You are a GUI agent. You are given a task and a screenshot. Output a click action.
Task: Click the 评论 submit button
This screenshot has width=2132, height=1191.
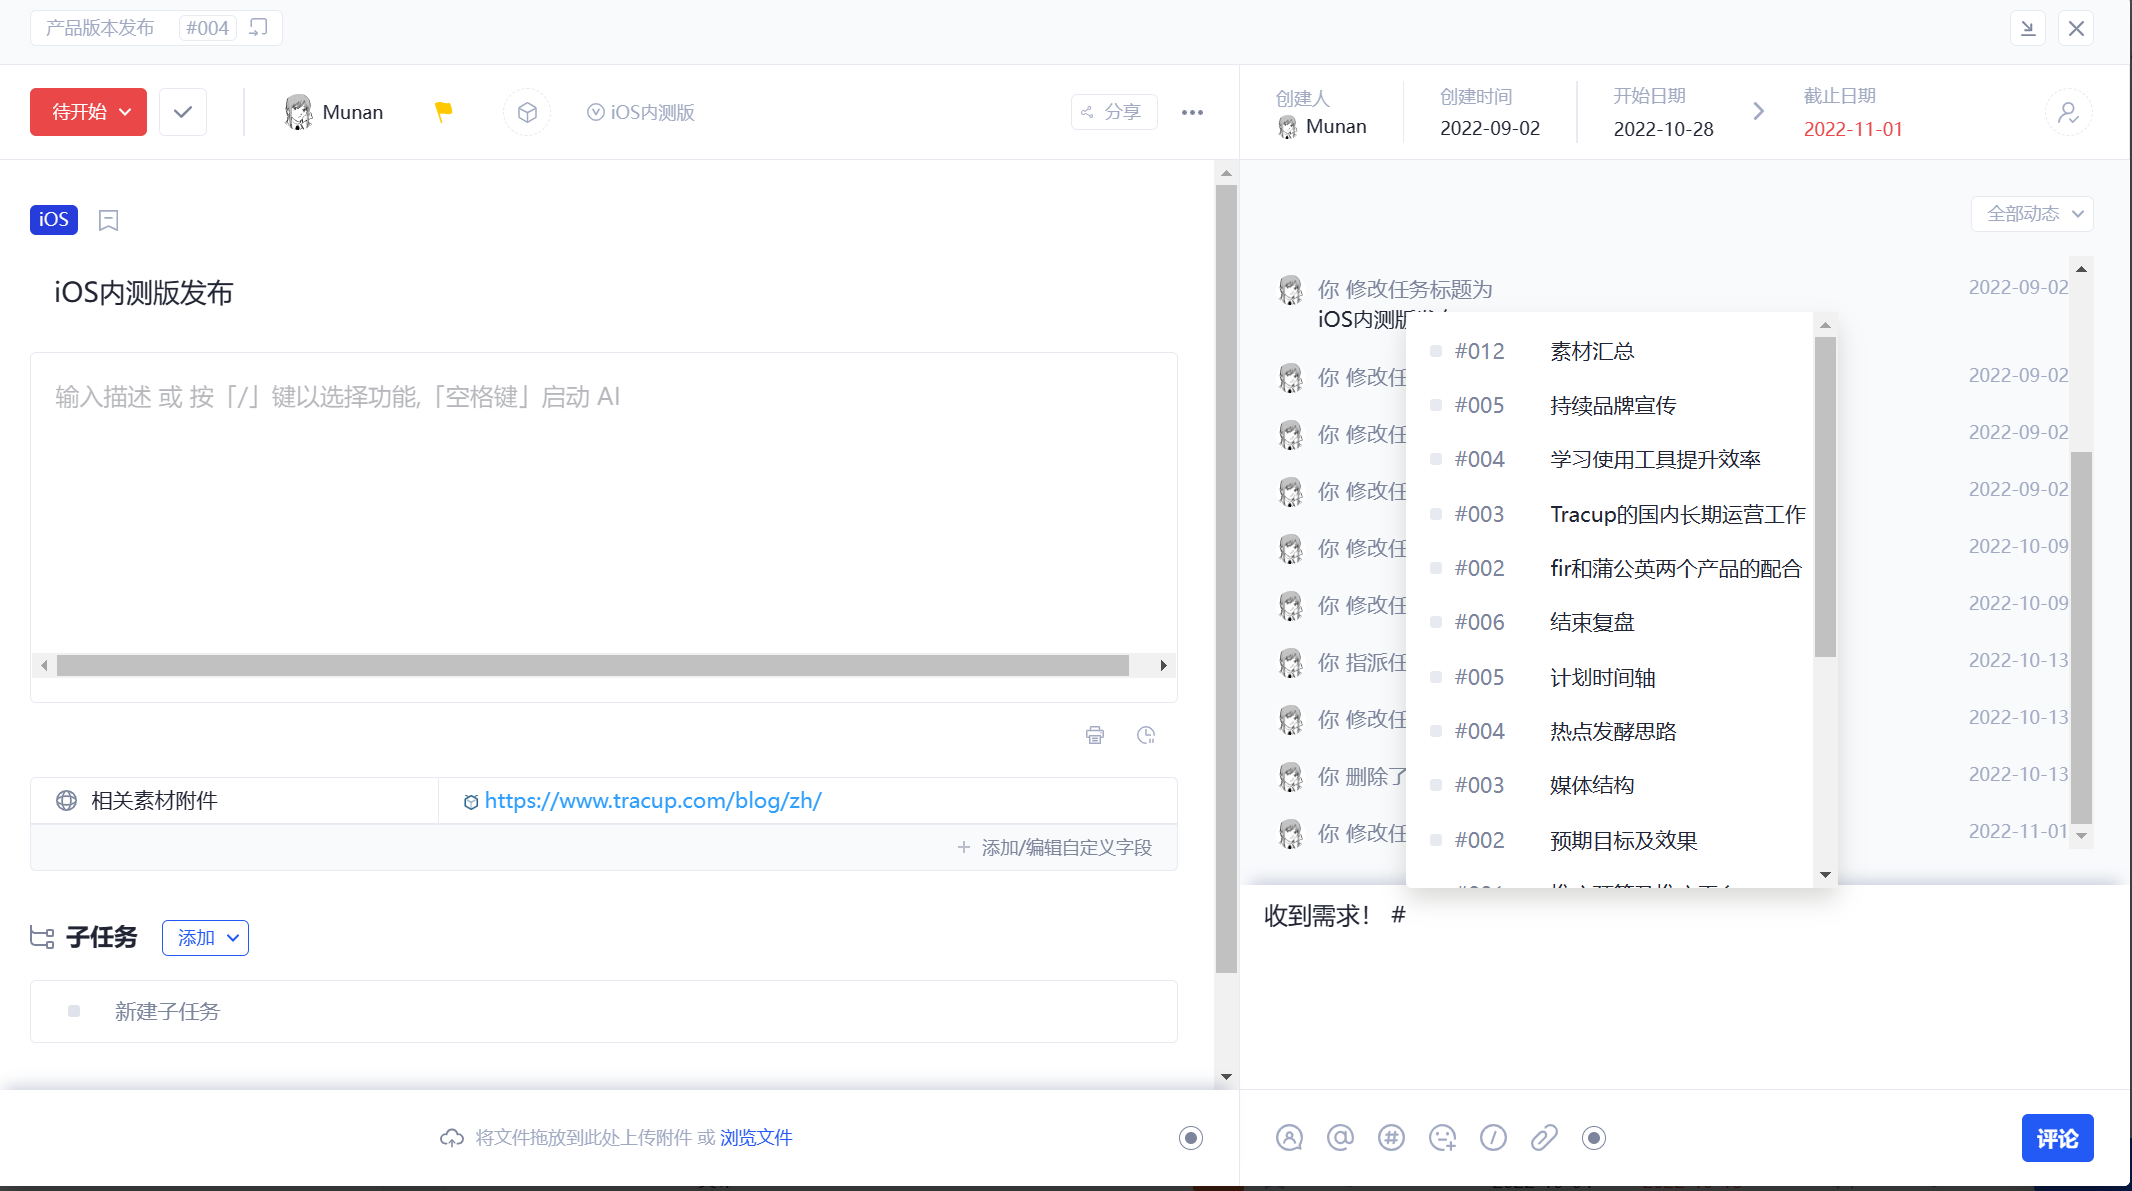(x=2057, y=1138)
